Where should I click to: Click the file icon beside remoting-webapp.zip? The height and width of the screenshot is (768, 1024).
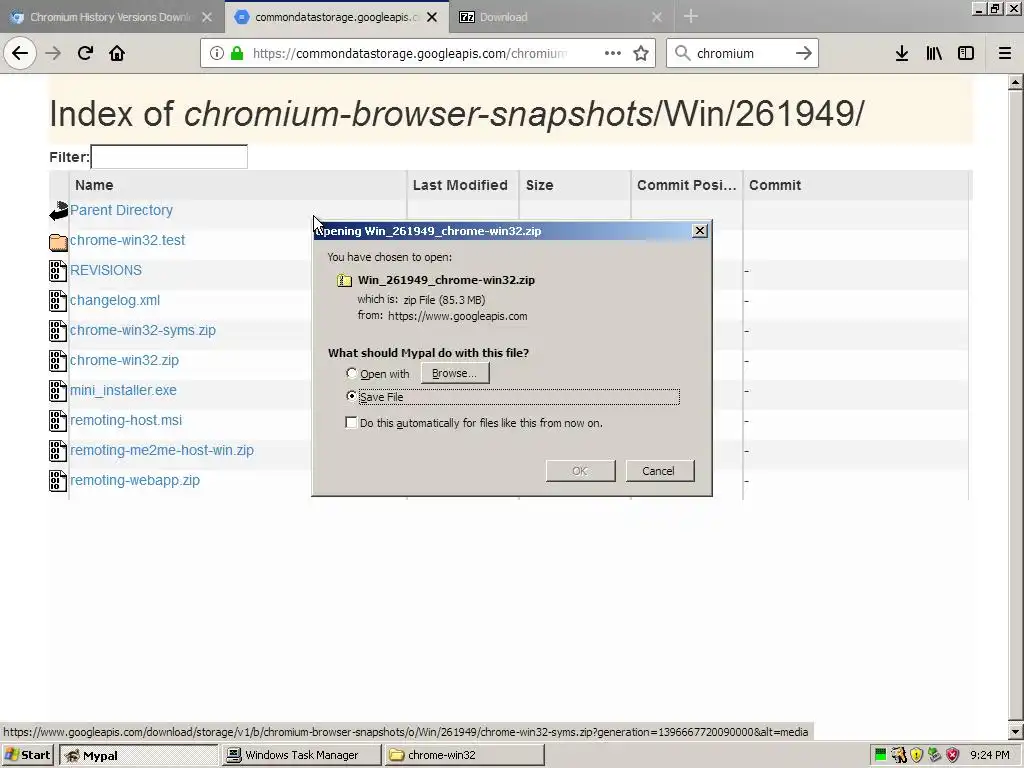tap(58, 481)
